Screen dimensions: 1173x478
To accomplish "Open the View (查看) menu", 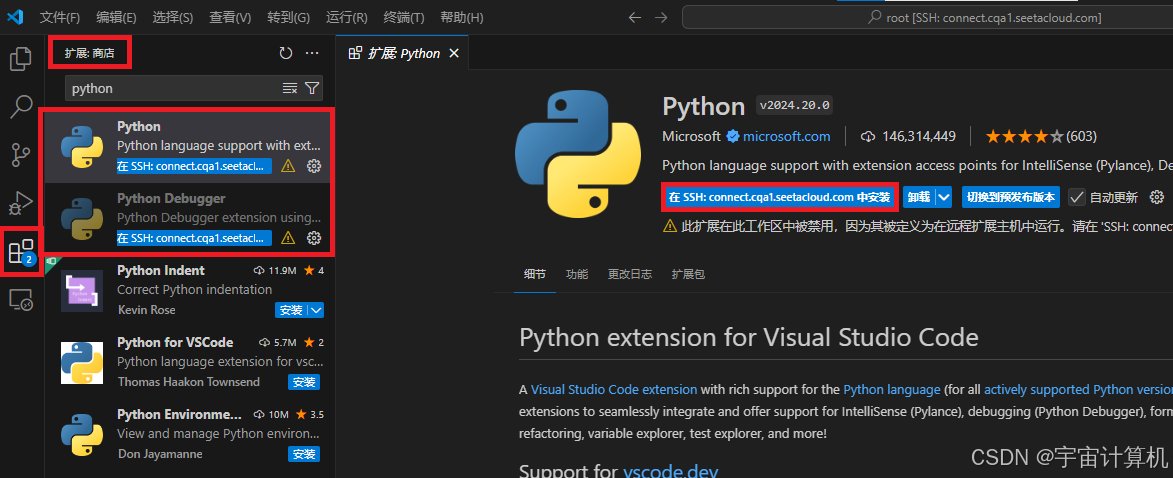I will coord(230,17).
